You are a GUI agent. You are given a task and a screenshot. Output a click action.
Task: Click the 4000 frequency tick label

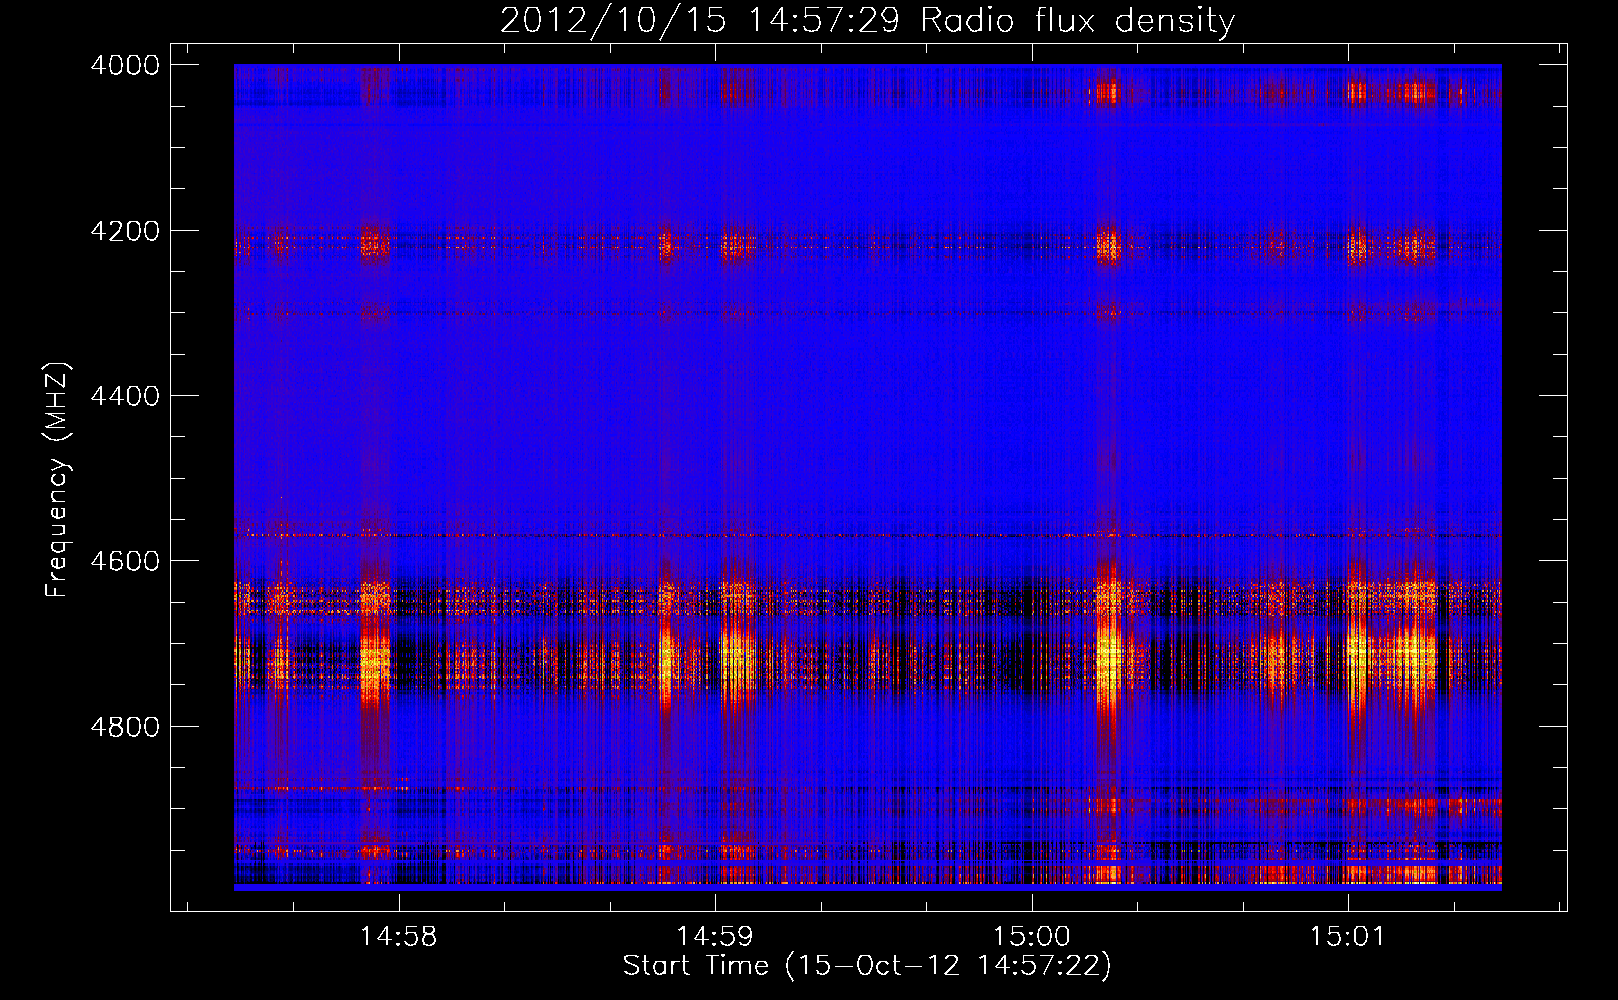[125, 65]
